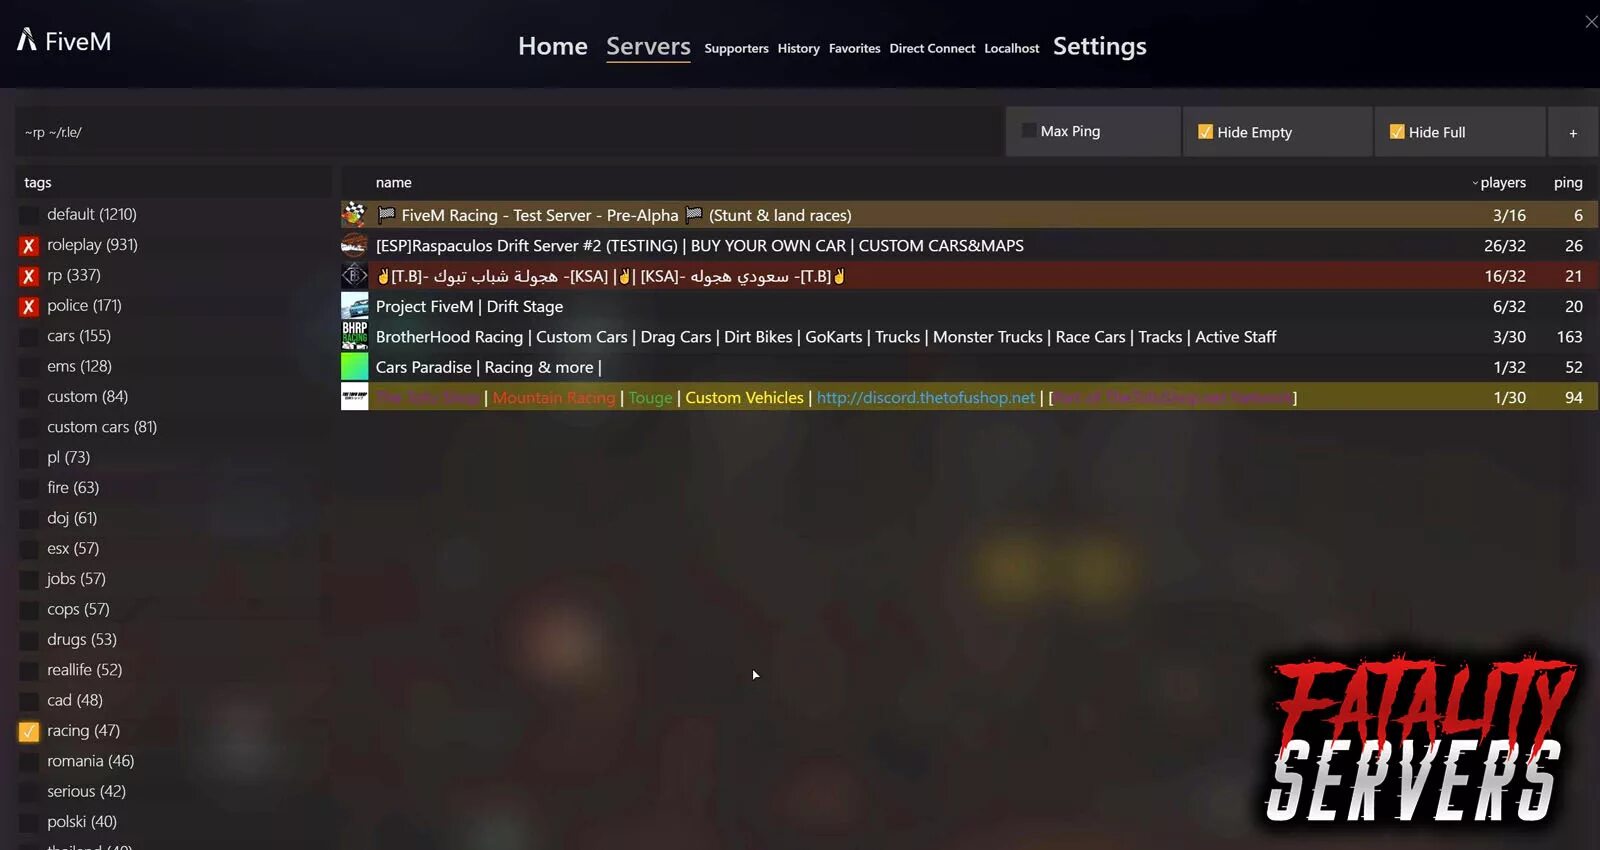Open the Home tab
1600x850 pixels.
point(553,46)
